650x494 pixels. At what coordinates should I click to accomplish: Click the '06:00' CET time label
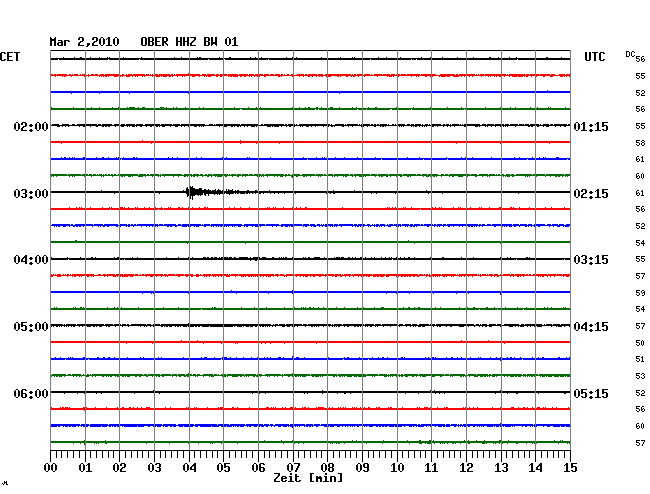point(31,393)
